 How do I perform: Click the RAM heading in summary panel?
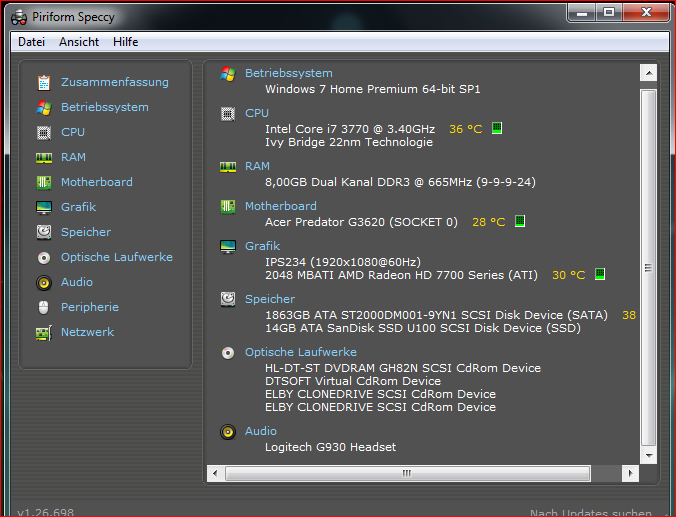[257, 166]
